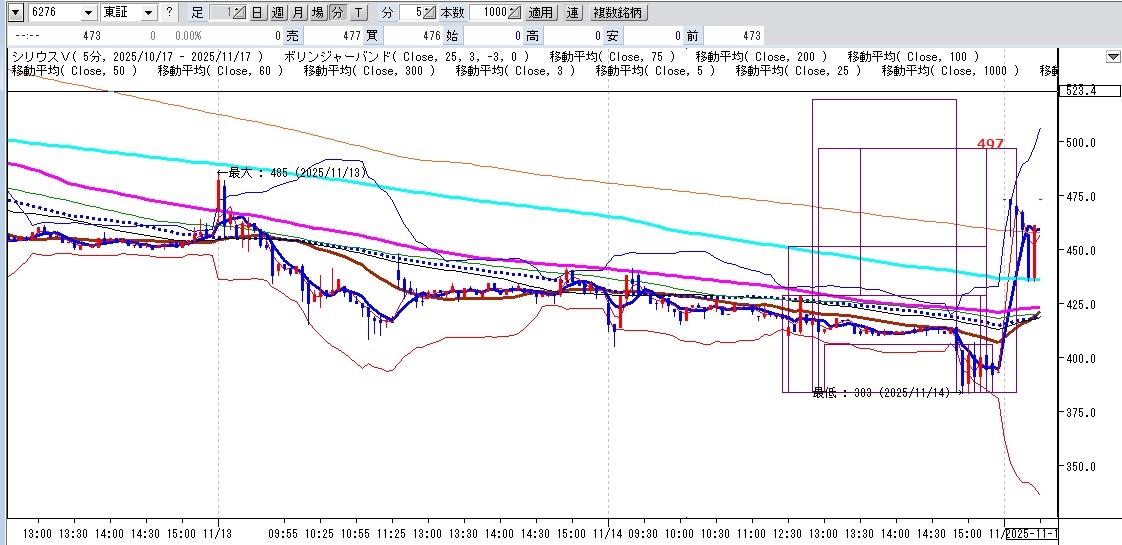Open the picker beside the 足 field
Viewport: 1122px width, 545px height.
click(x=240, y=12)
